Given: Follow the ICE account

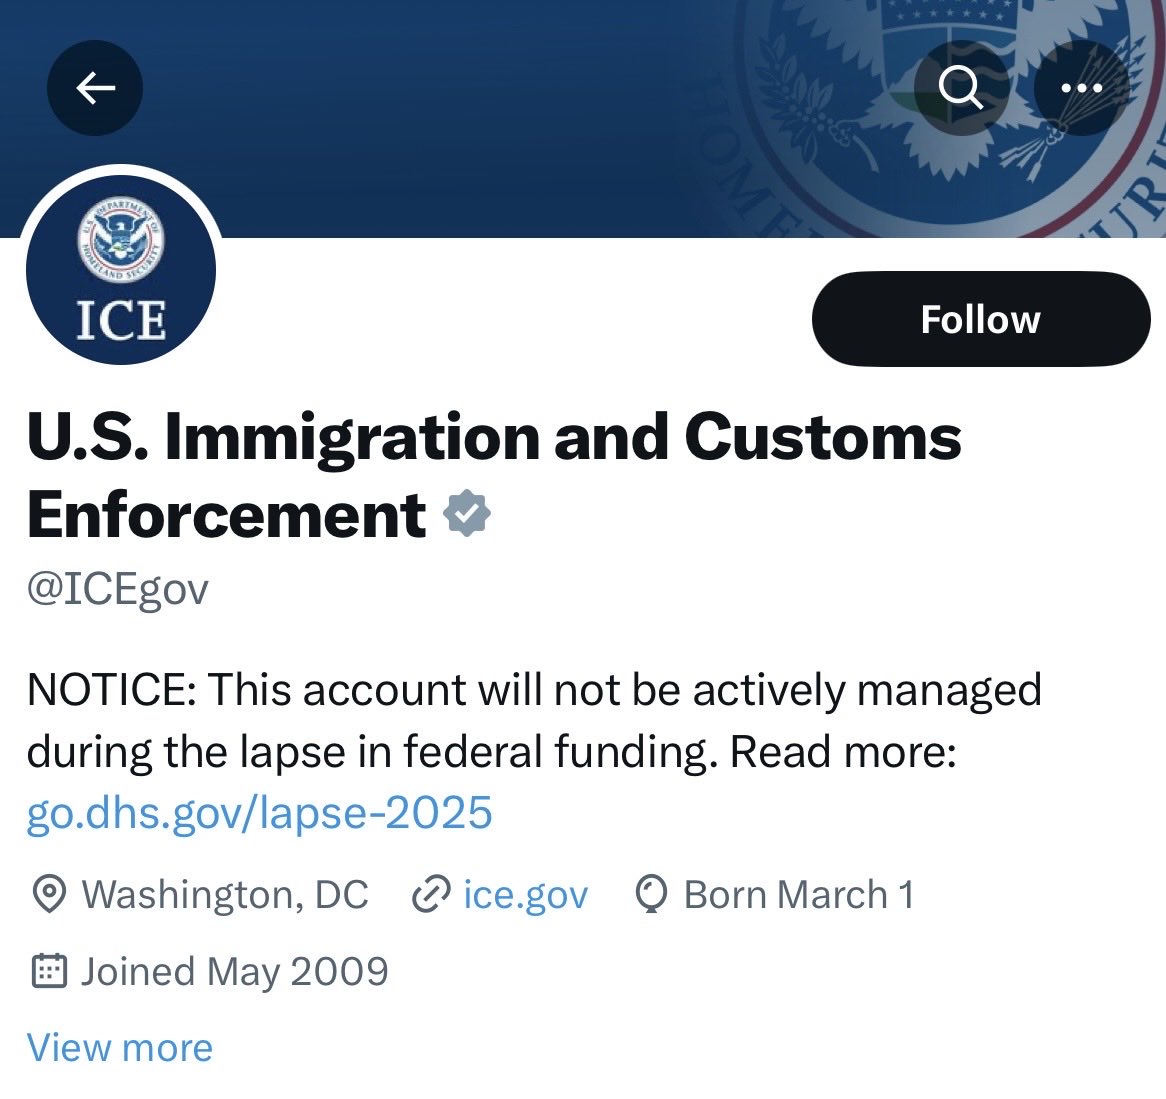Looking at the screenshot, I should click(x=980, y=319).
